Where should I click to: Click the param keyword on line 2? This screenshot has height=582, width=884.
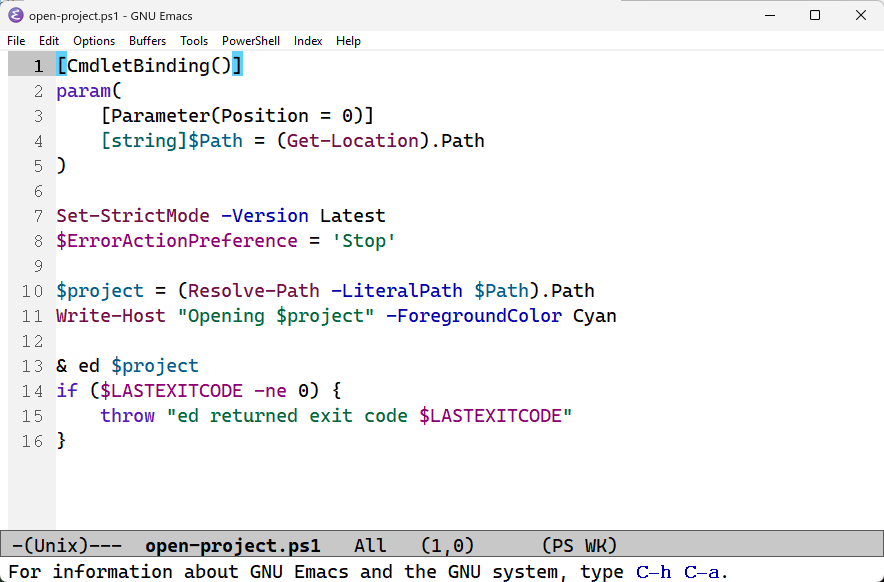tap(83, 91)
